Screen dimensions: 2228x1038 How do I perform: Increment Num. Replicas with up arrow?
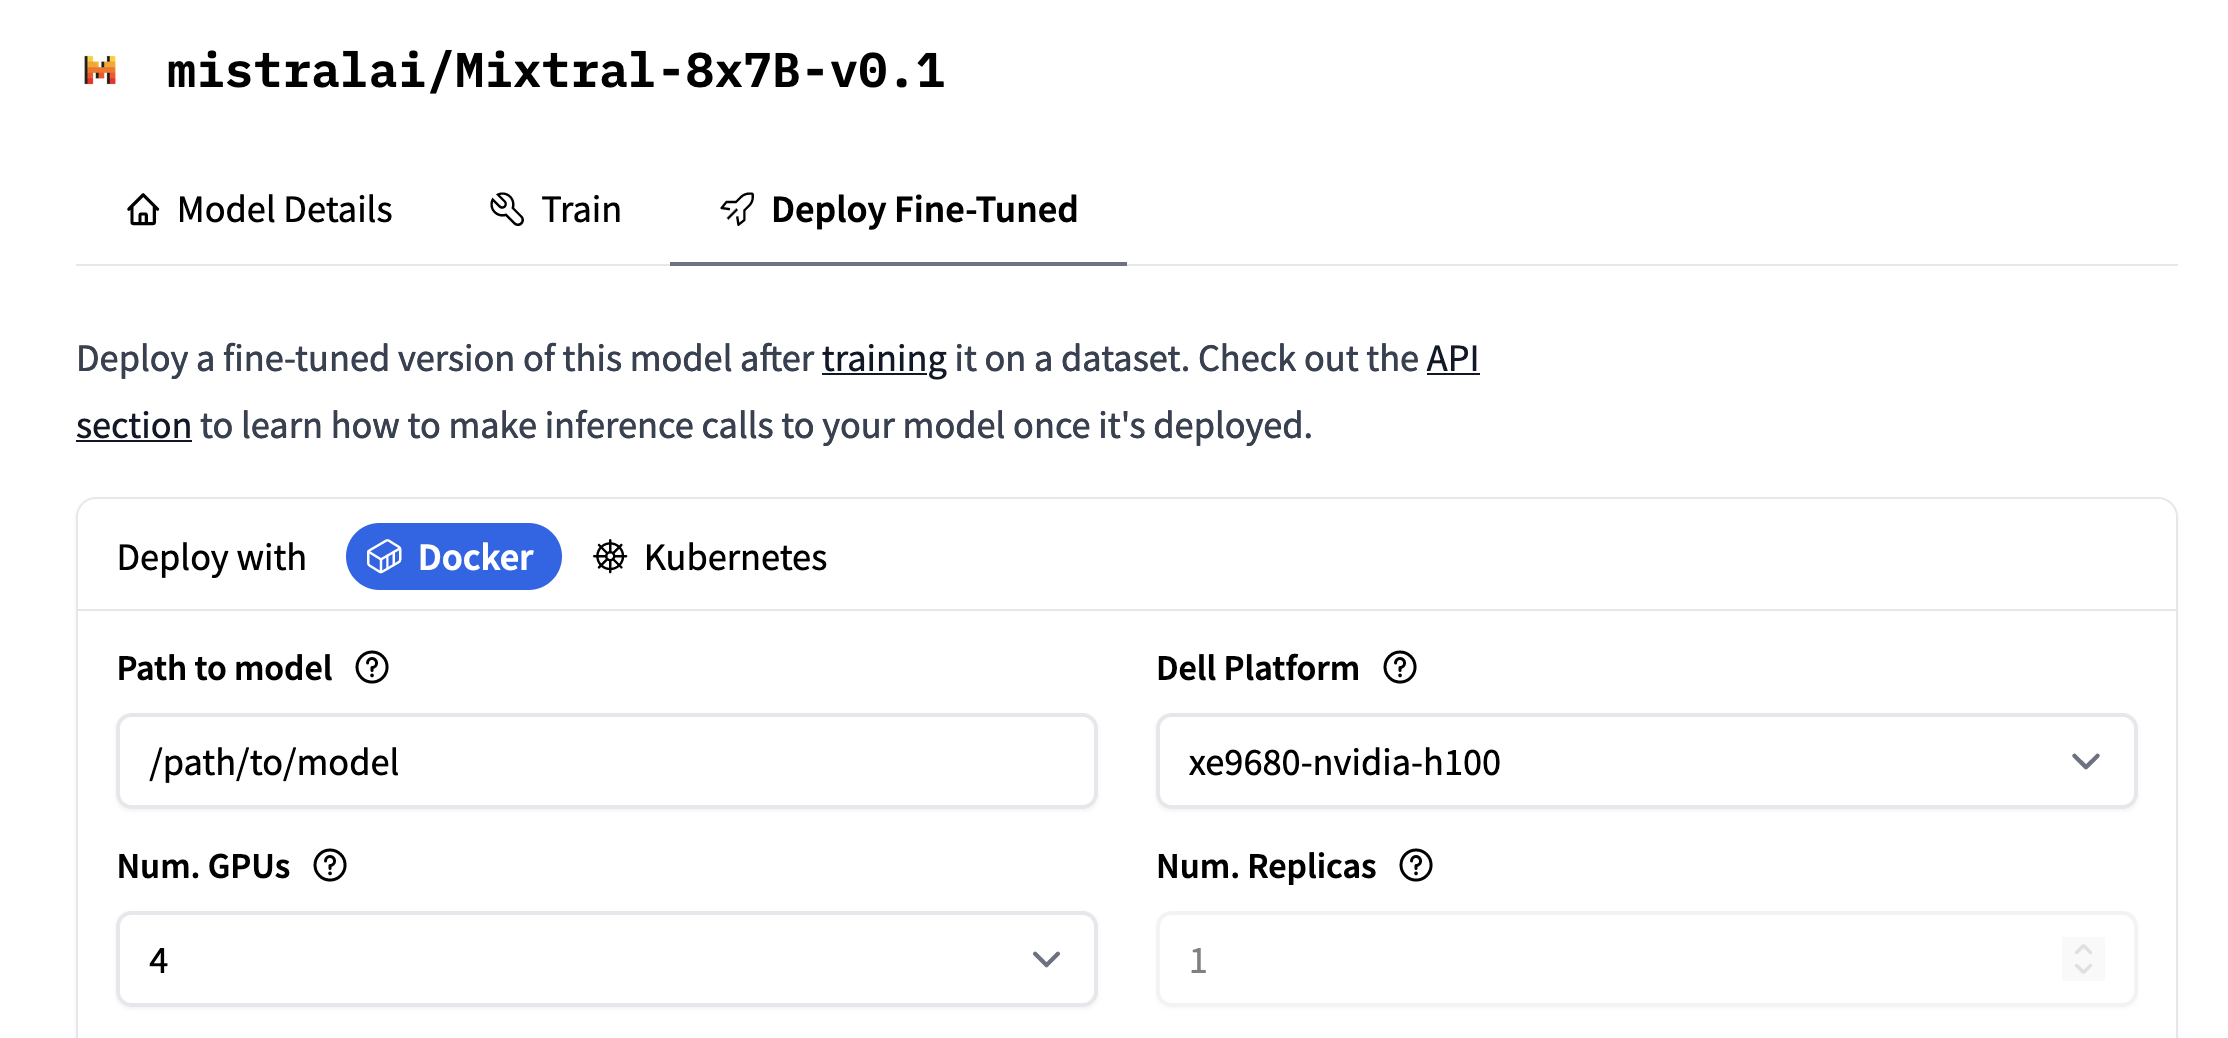click(x=2084, y=948)
